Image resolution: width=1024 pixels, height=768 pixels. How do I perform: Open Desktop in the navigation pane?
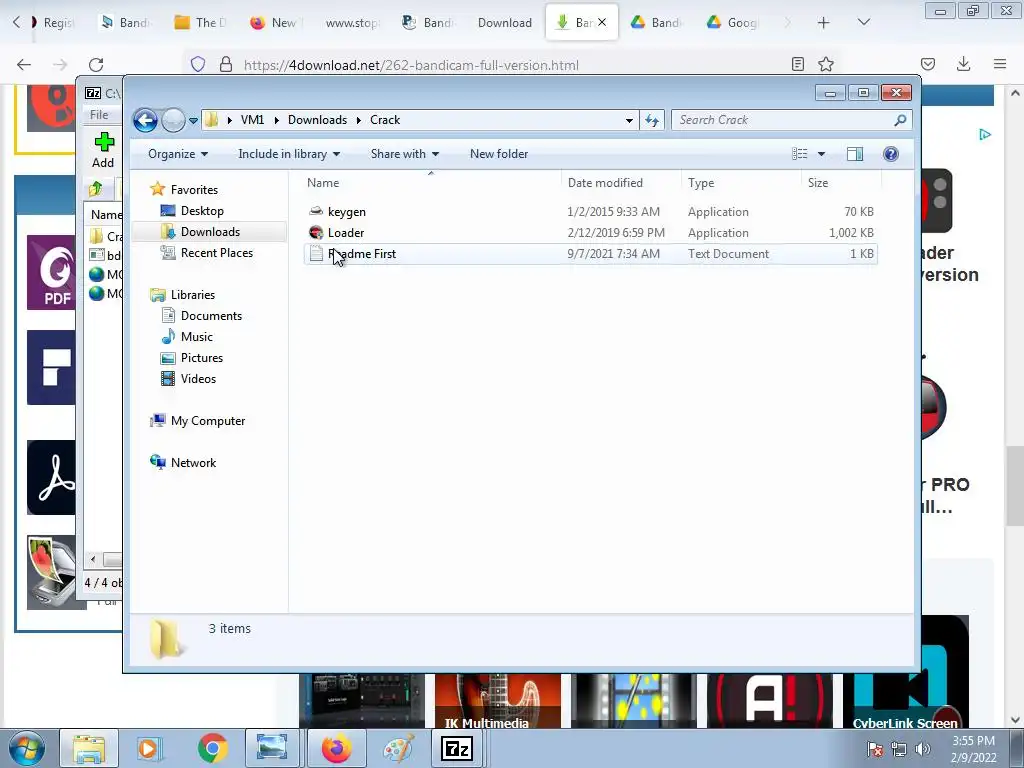[x=202, y=211]
